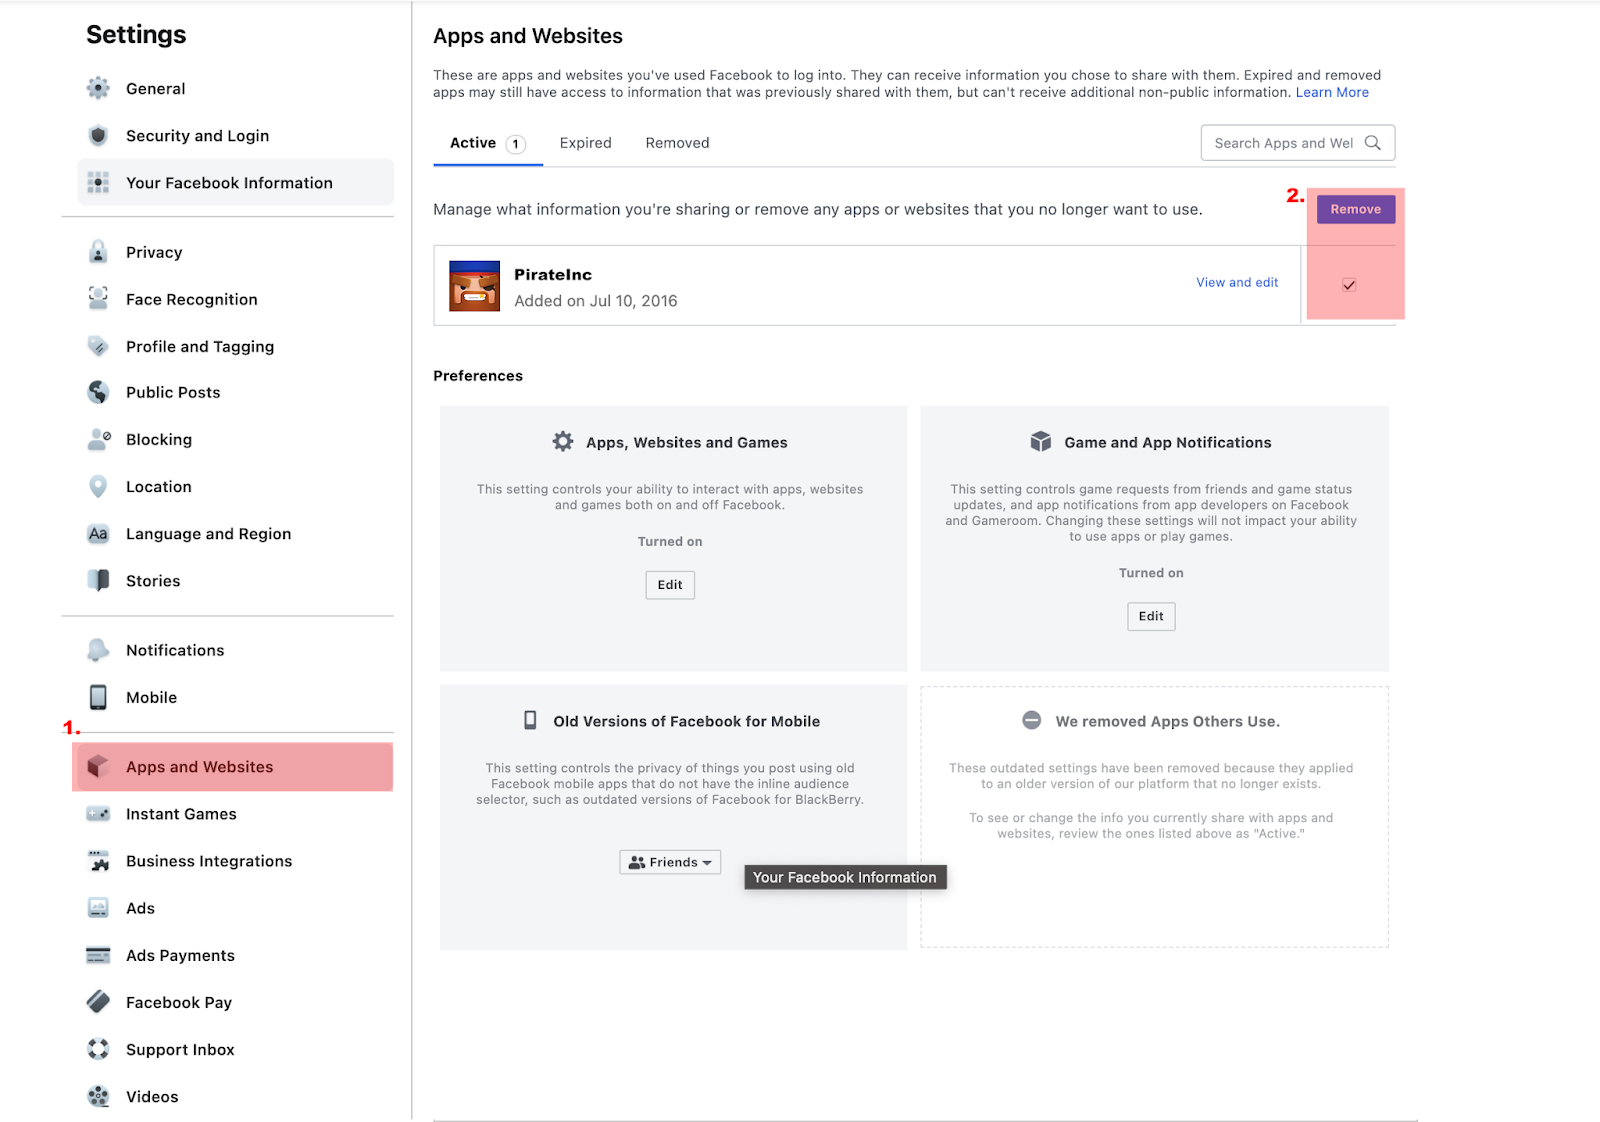
Task: Click the purple Remove button
Action: coord(1356,209)
